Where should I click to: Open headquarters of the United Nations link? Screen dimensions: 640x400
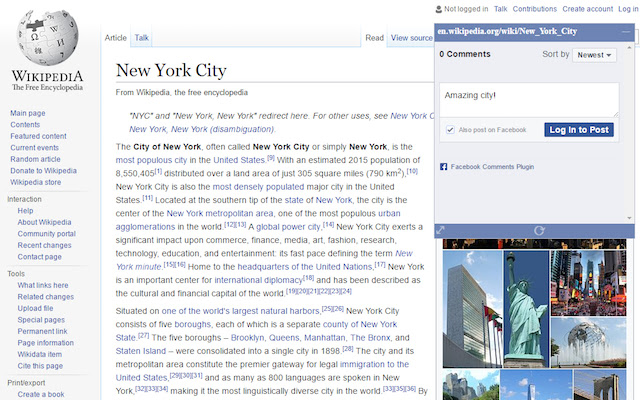click(305, 267)
